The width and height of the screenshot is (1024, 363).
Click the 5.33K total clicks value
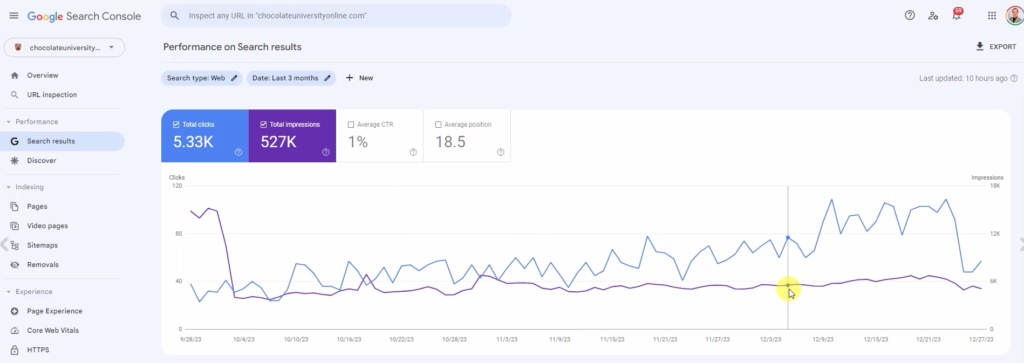193,142
